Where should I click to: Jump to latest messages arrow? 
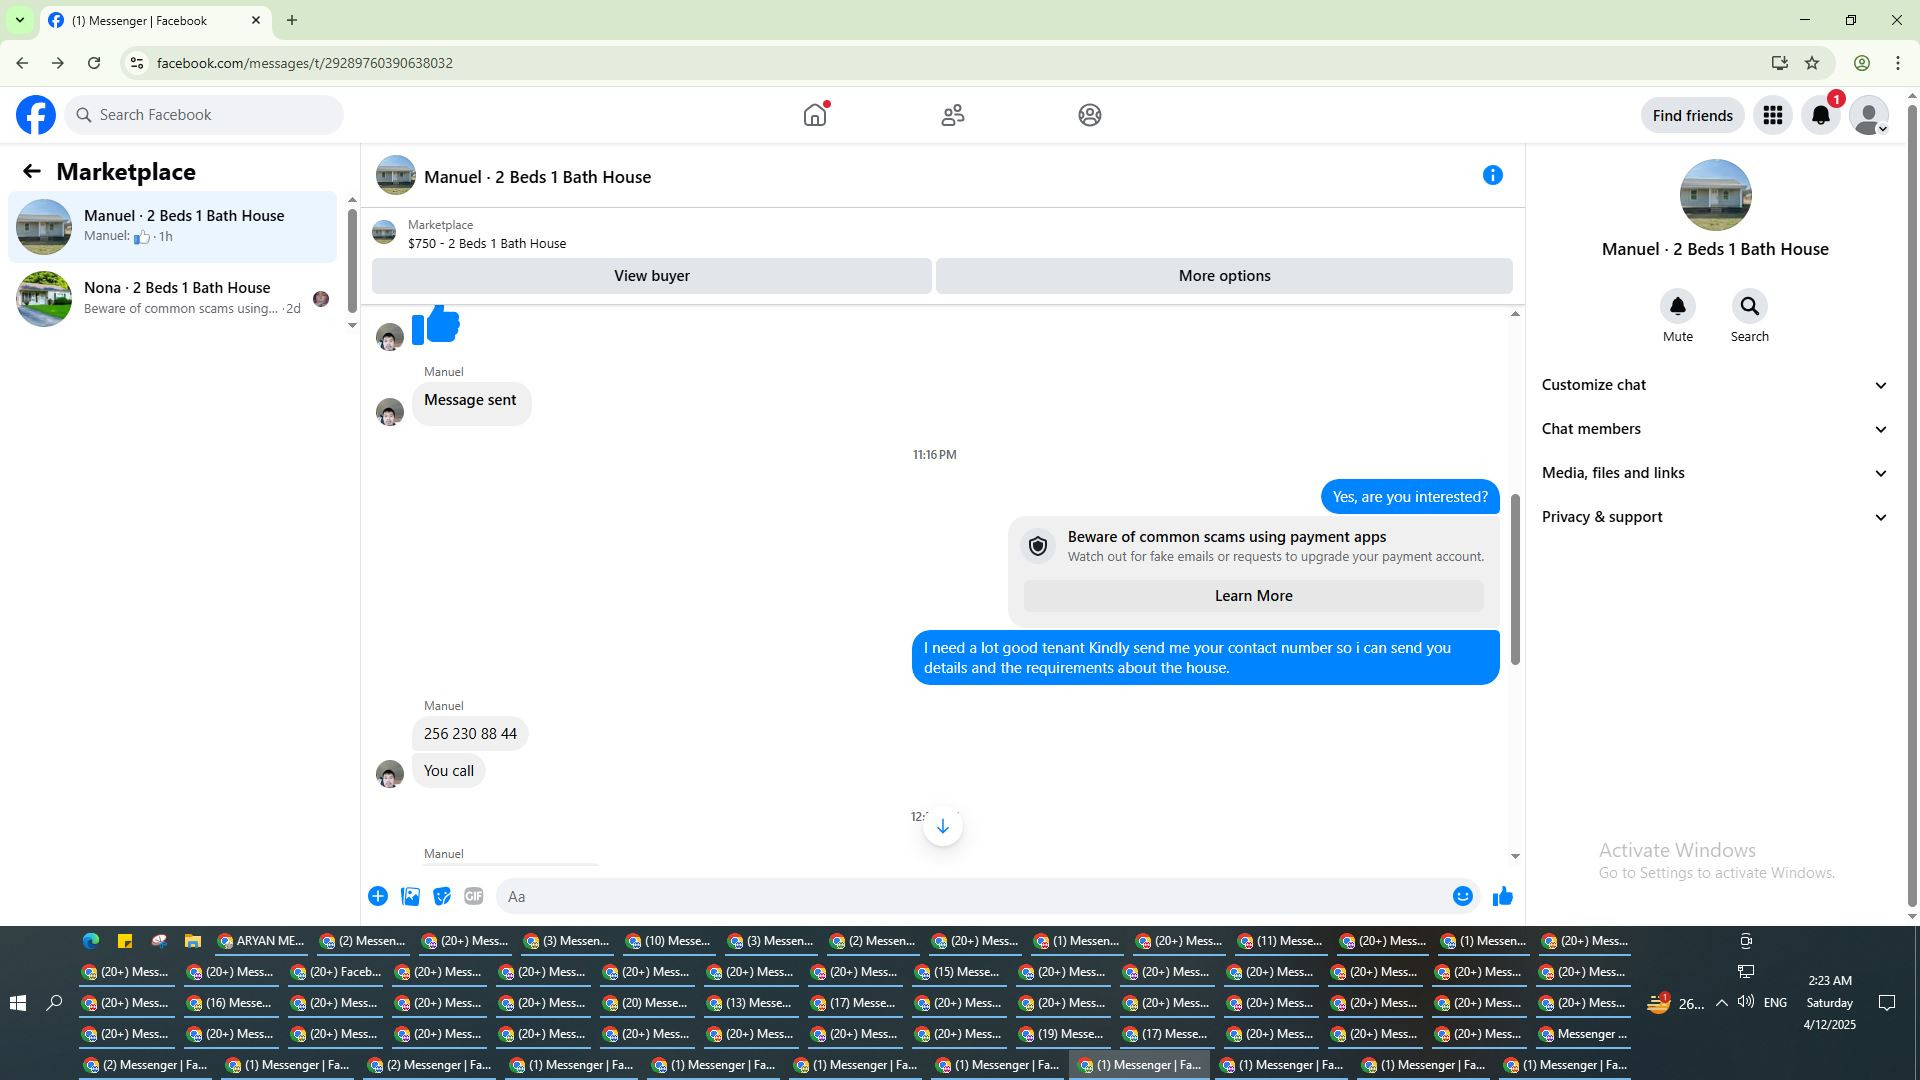[x=942, y=826]
